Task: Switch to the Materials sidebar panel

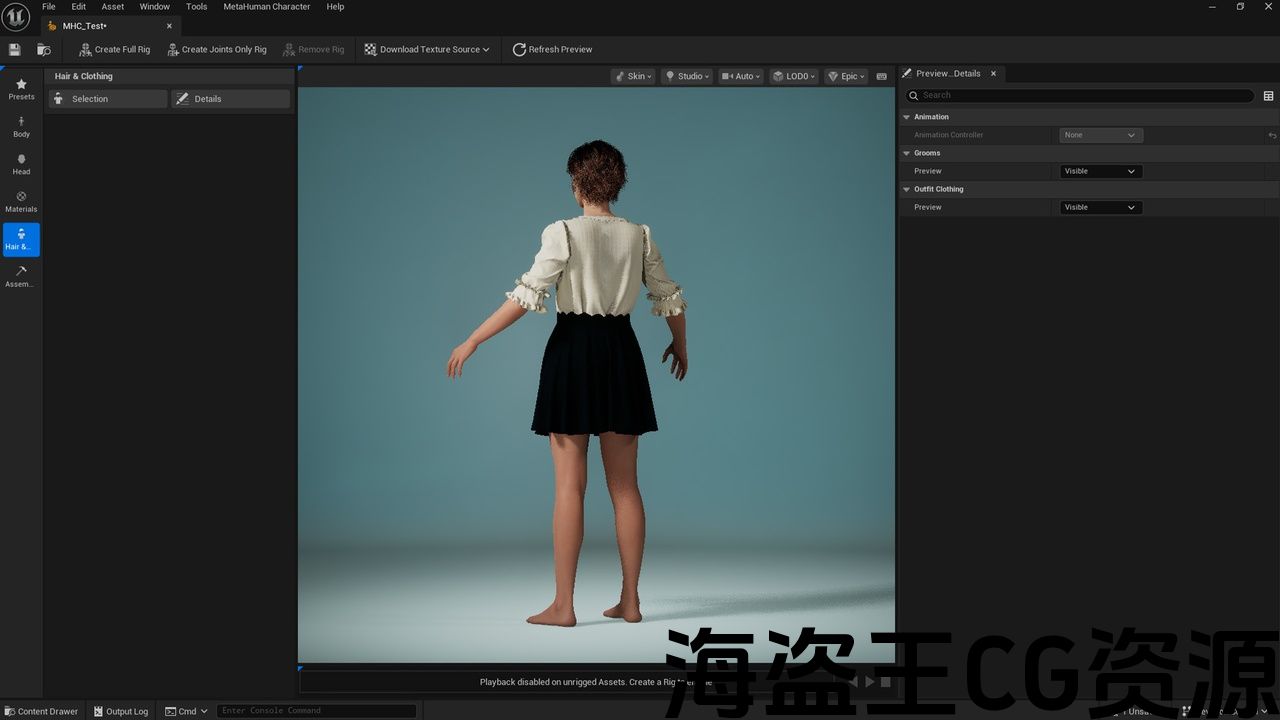Action: click(21, 202)
